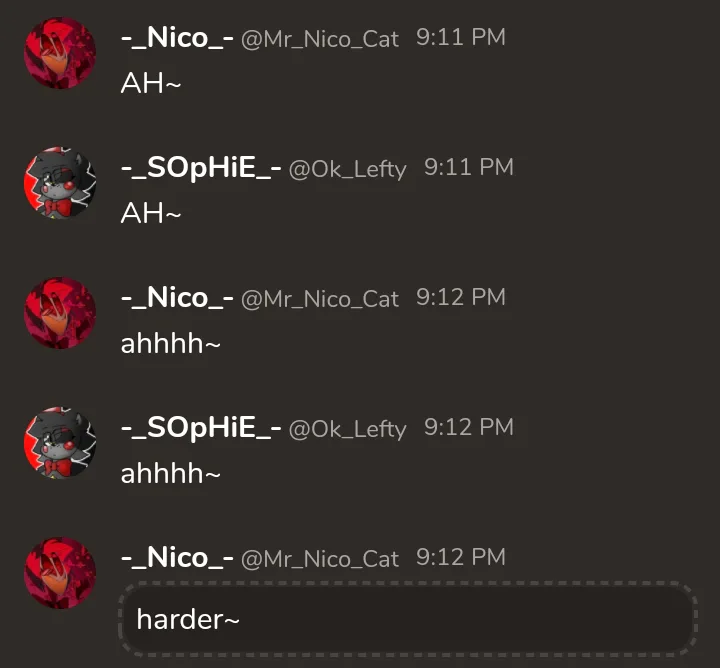
Task: Click Nico's avatar beside the "ahhhh~" message
Action: point(60,313)
